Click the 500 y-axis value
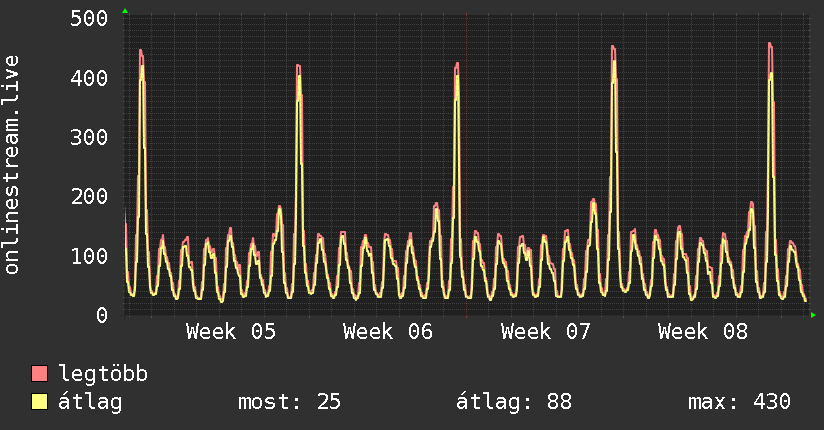 pyautogui.click(x=89, y=18)
